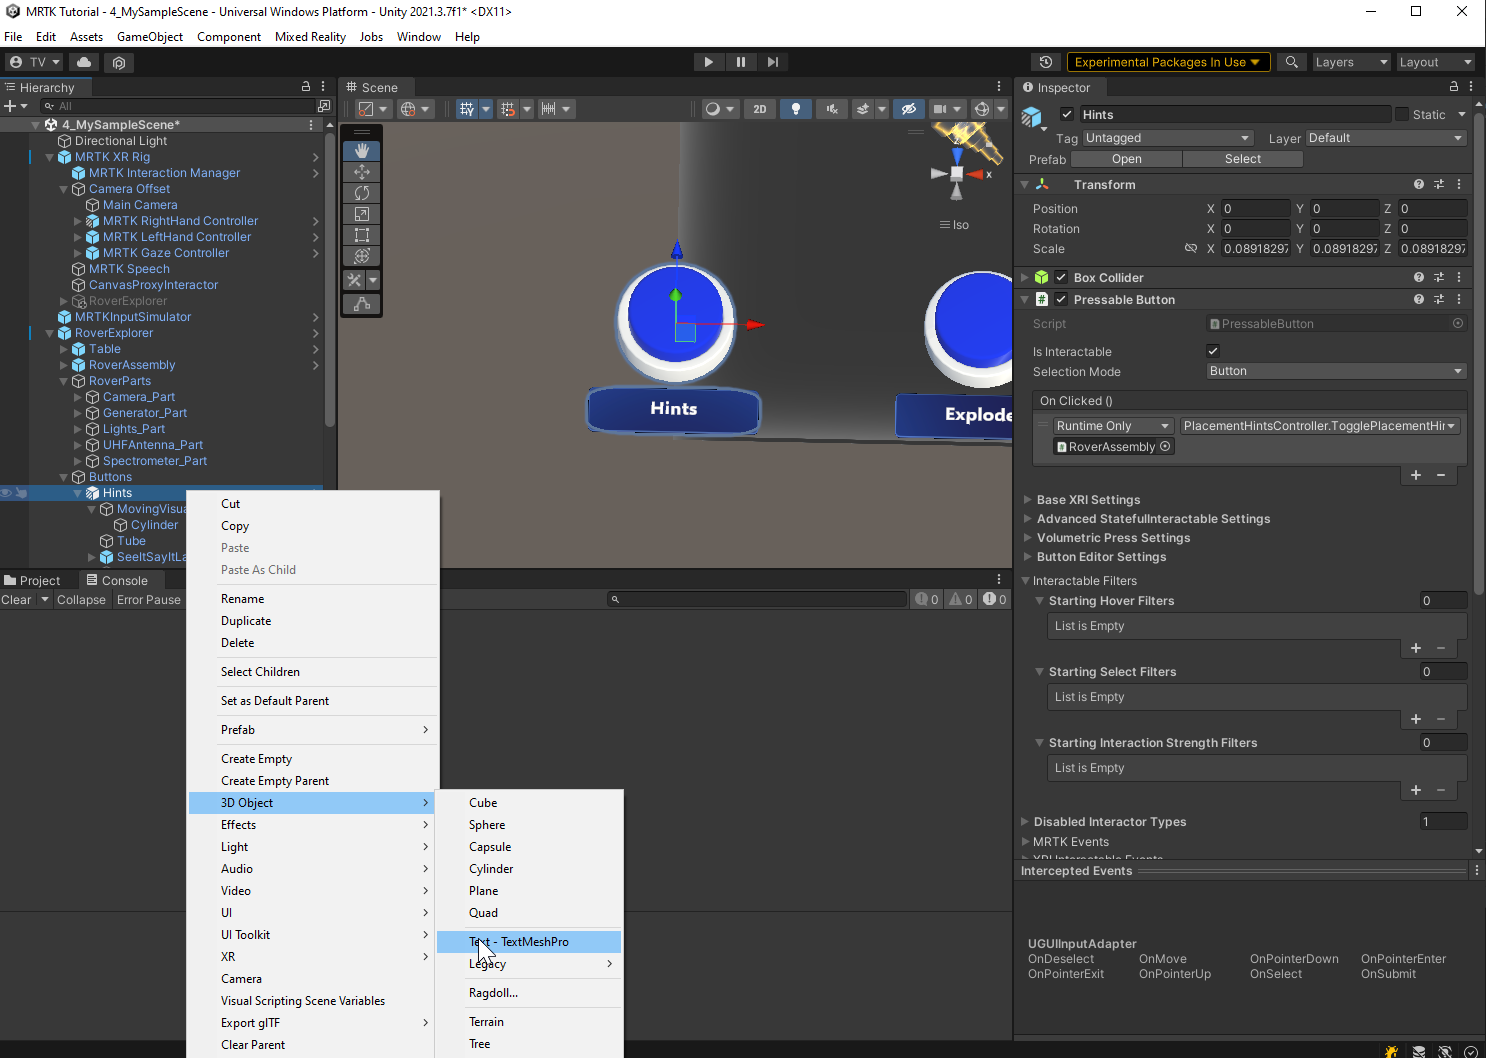Hide the Hints object with its visibility toggle

(6, 492)
